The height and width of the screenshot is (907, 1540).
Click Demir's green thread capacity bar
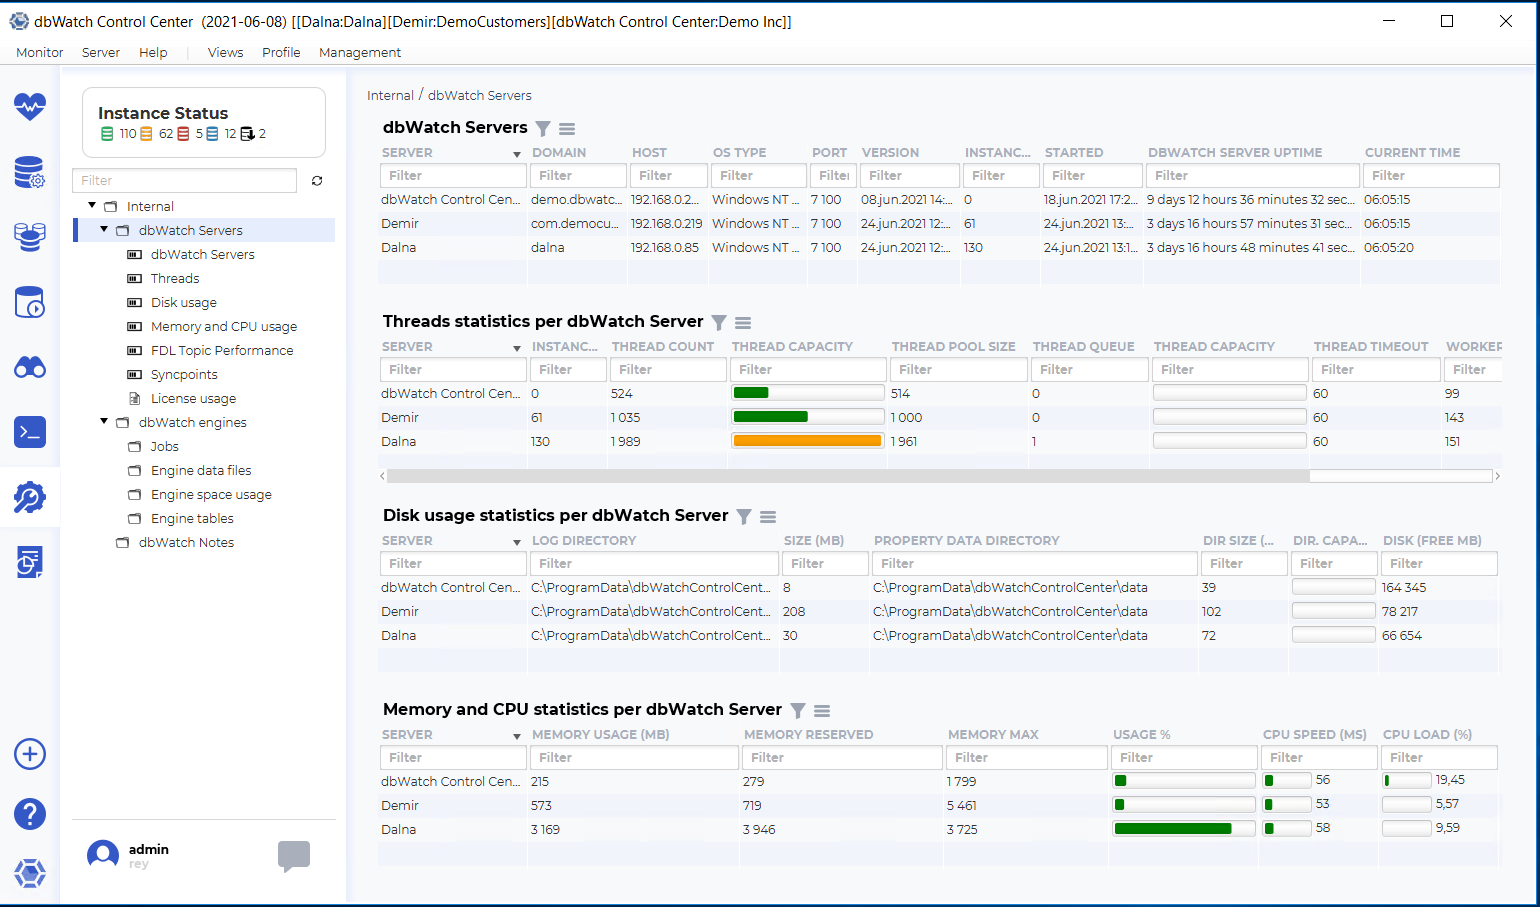(x=807, y=417)
